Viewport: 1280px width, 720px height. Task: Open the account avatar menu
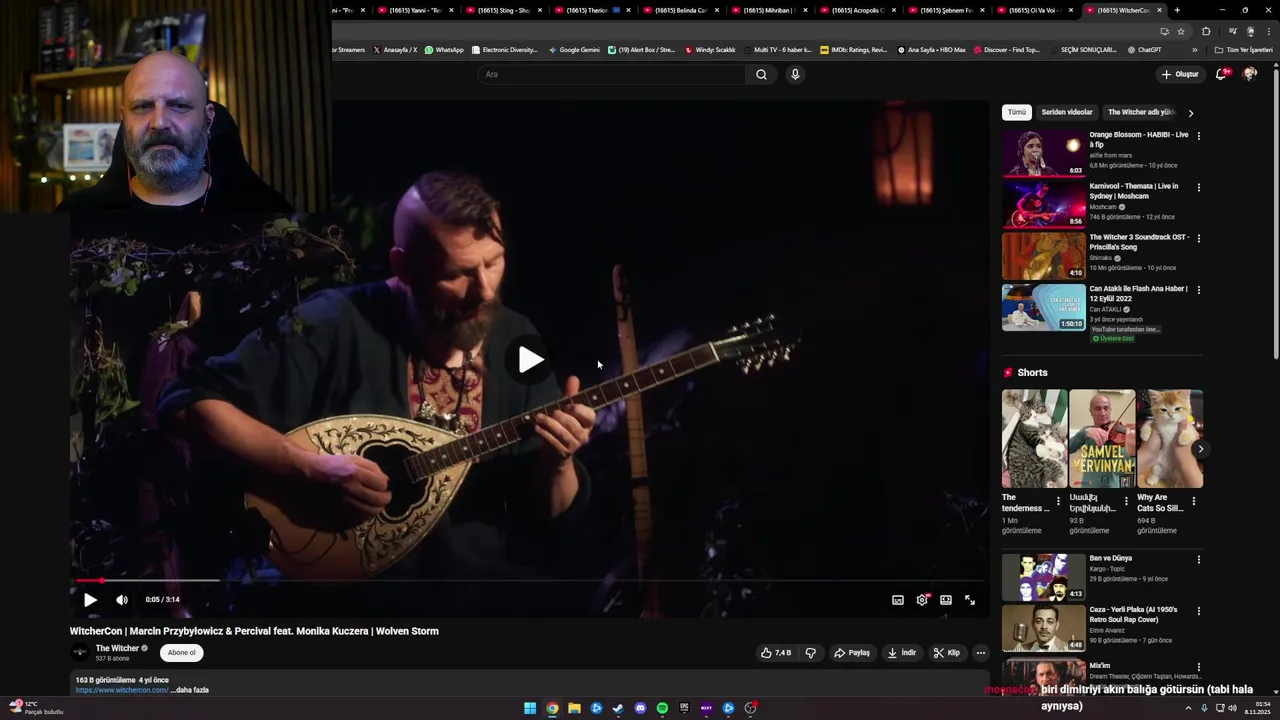(1250, 74)
